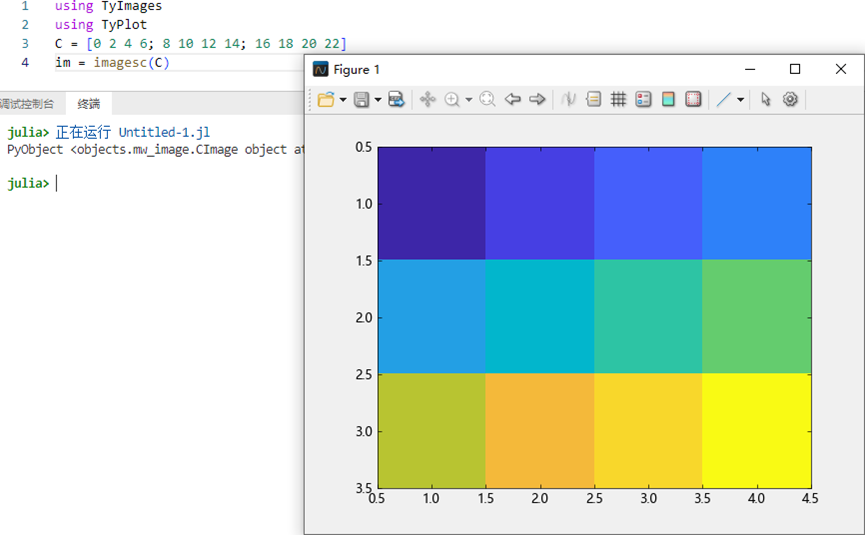Activate the pan tool with four arrows
Viewport: 865px width, 535px height.
pyautogui.click(x=428, y=99)
